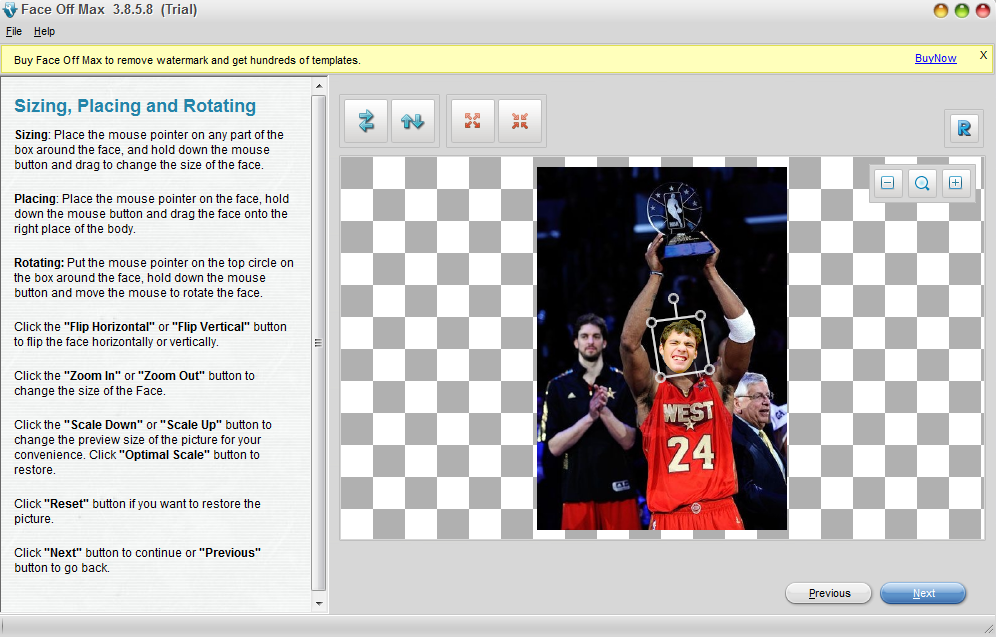Click the help panel scroll down arrow
Screen dimensions: 996x637
[x=319, y=604]
